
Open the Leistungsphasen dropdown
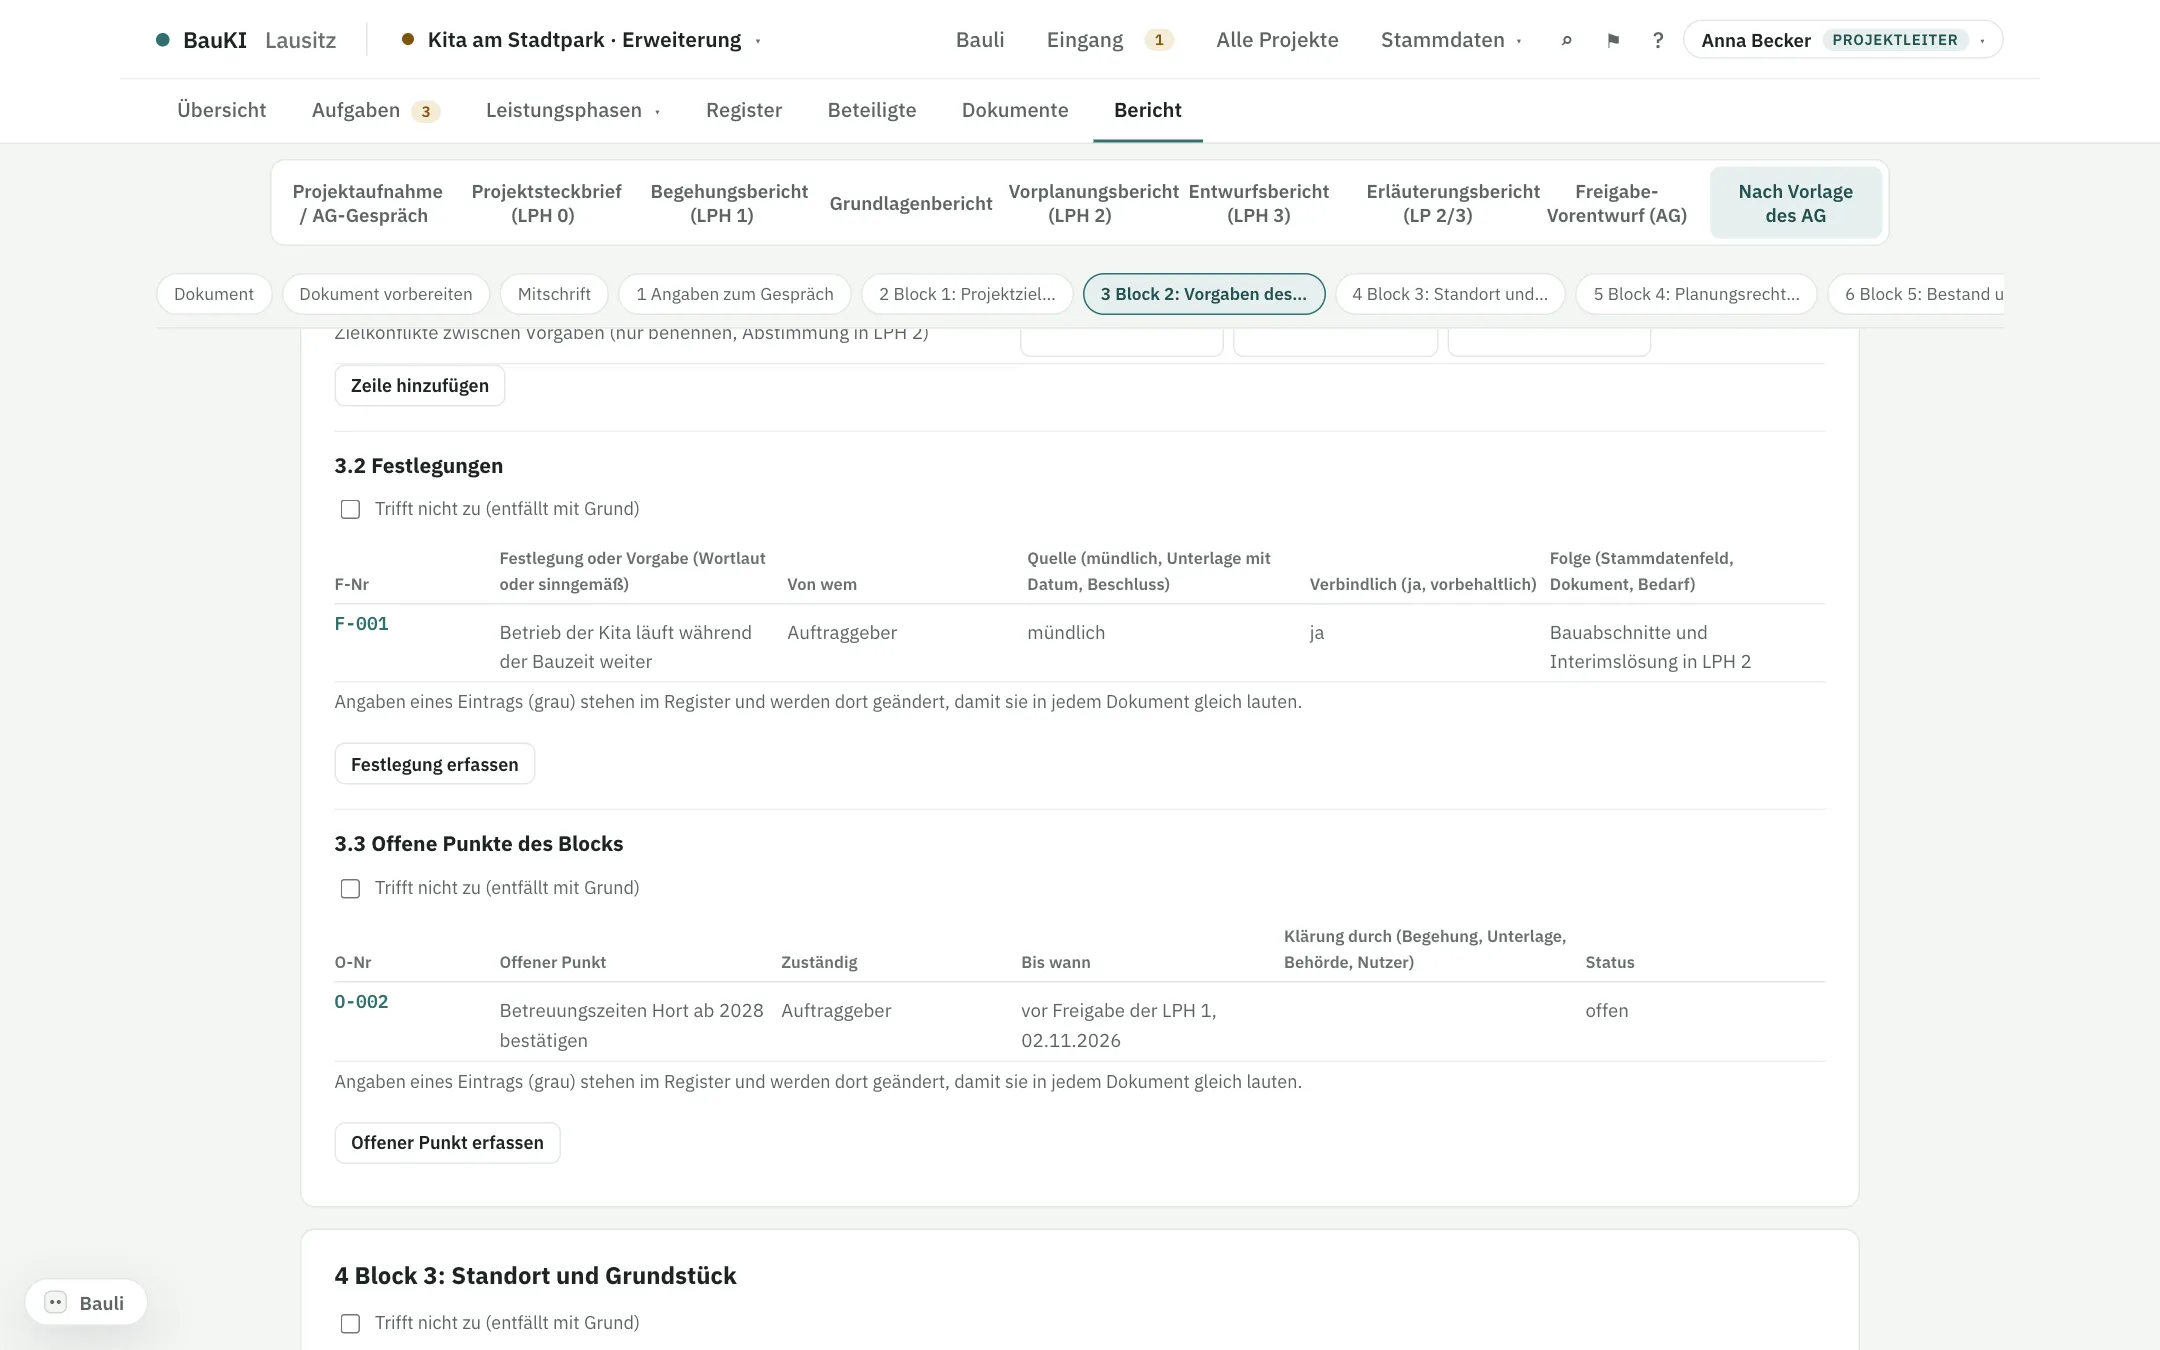click(x=573, y=110)
